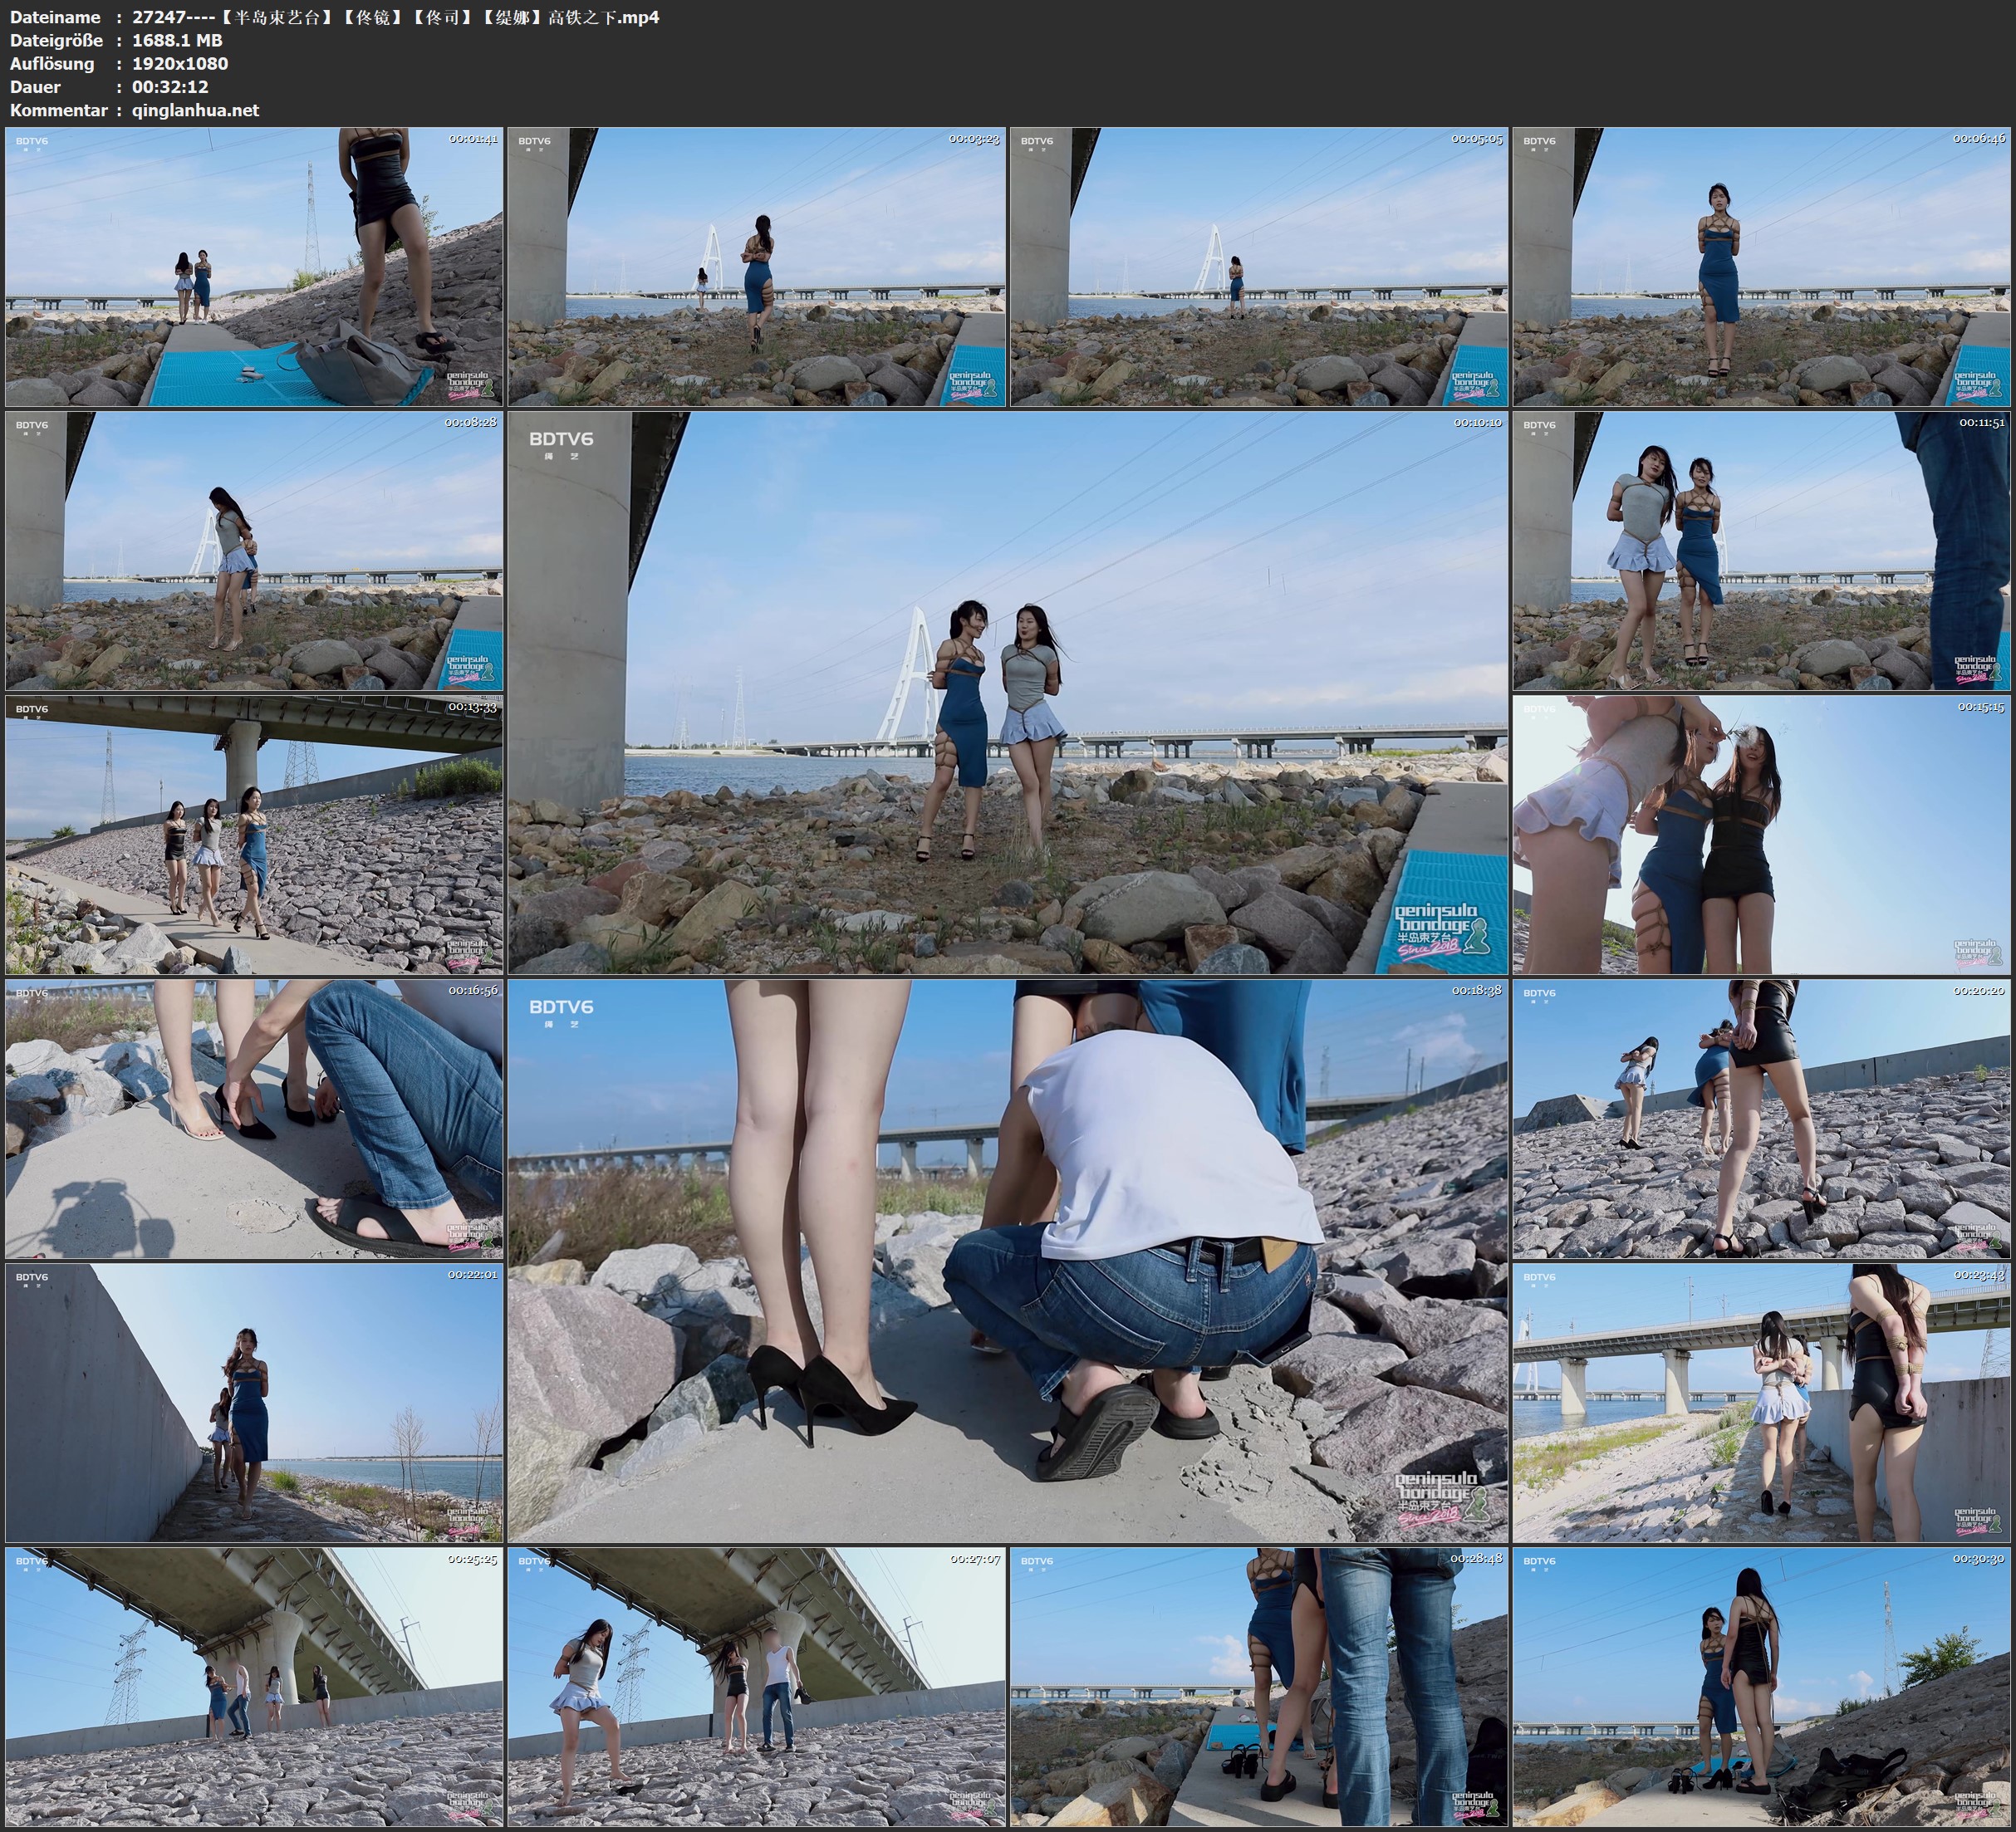
Task: Click the BDTV6 logo in the 00:18:38 frame
Action: pos(561,1007)
